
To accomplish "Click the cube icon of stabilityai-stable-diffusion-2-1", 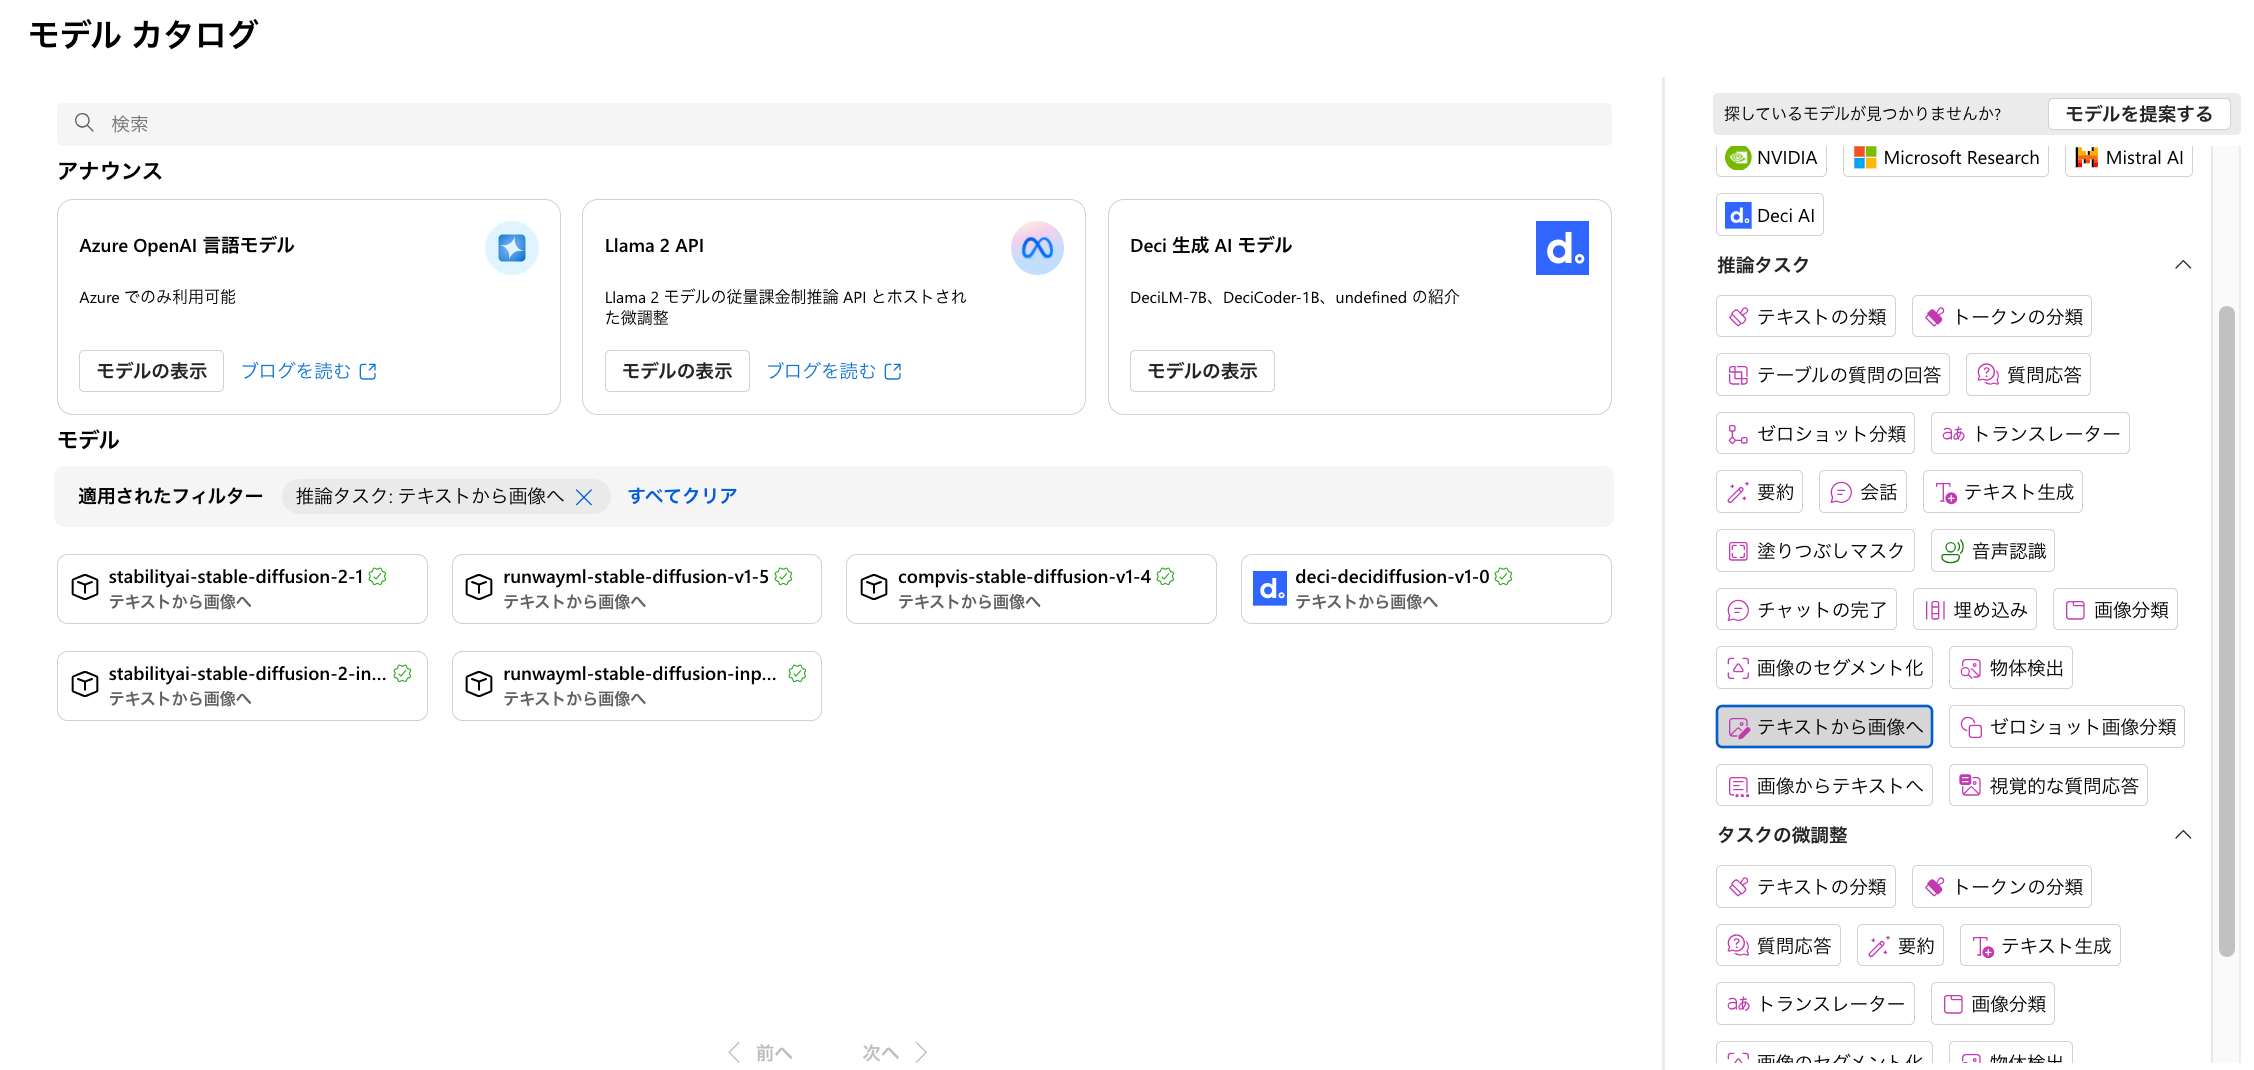I will tap(85, 587).
